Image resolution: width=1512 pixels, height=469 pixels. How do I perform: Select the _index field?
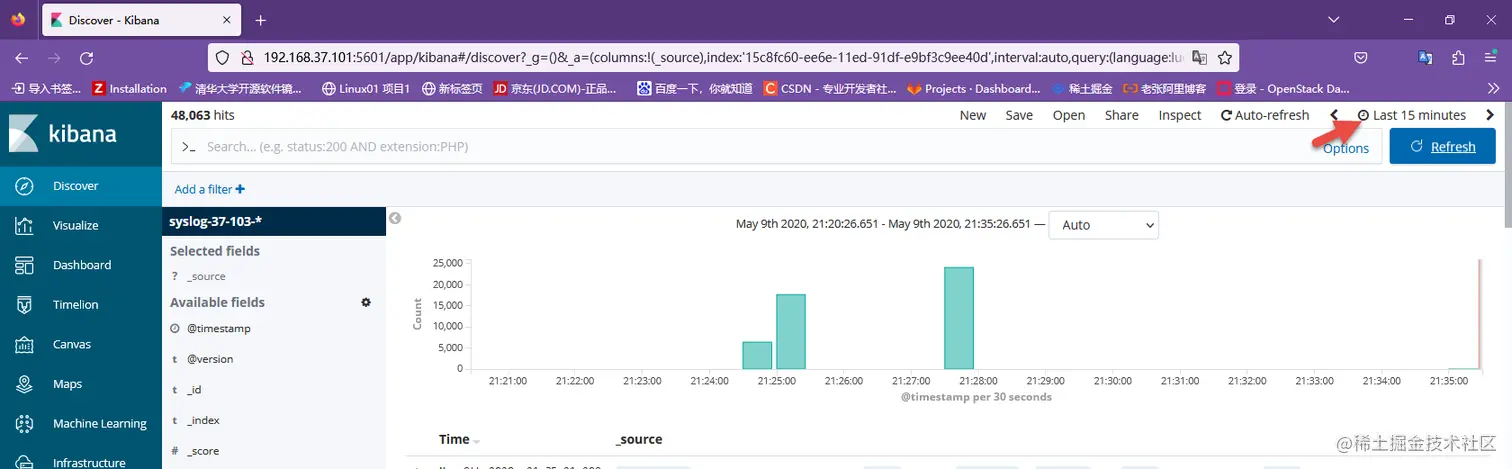[x=203, y=421]
